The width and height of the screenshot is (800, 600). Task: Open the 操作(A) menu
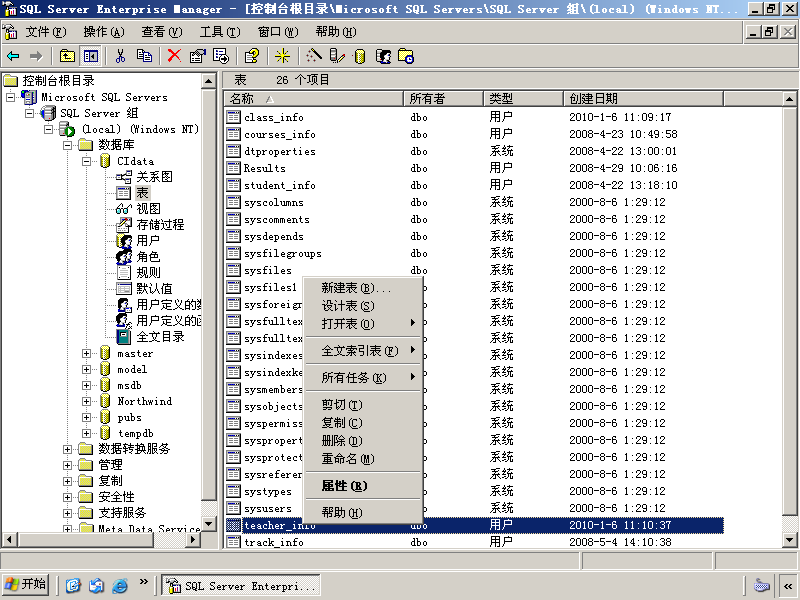tap(104, 32)
